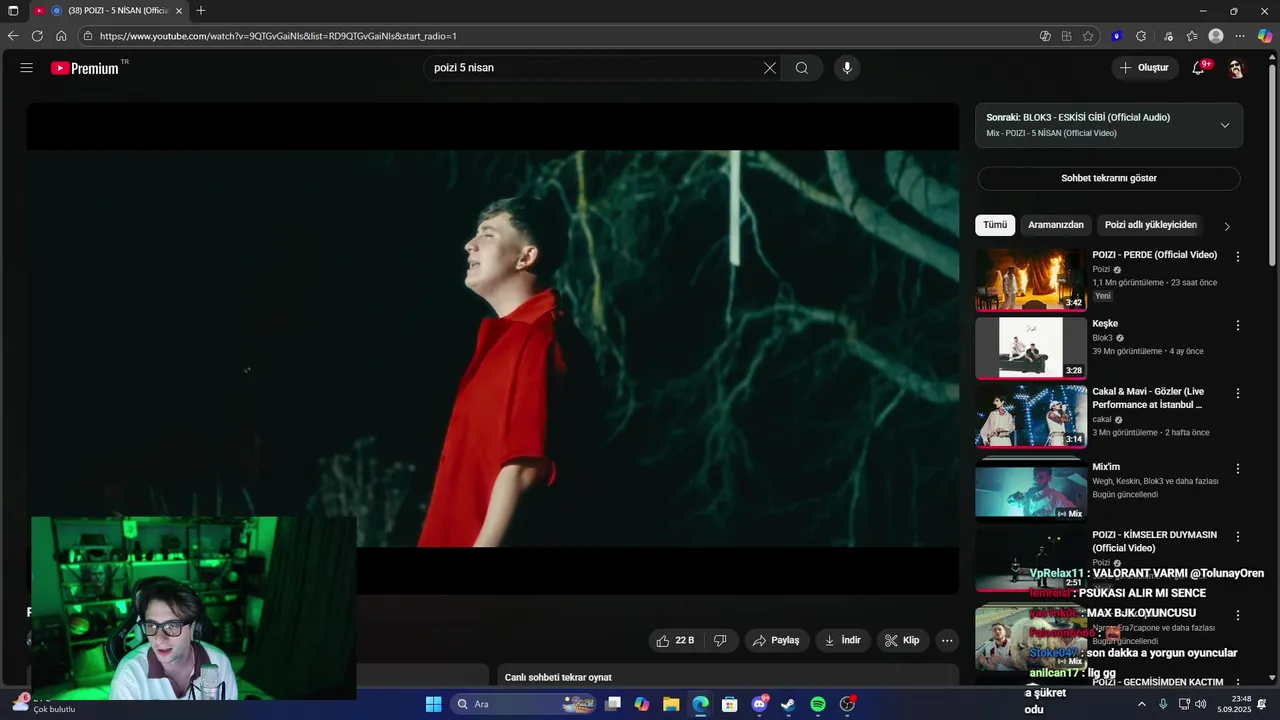Open options for POIZI - PERDE video
The width and height of the screenshot is (1280, 720).
[1238, 257]
